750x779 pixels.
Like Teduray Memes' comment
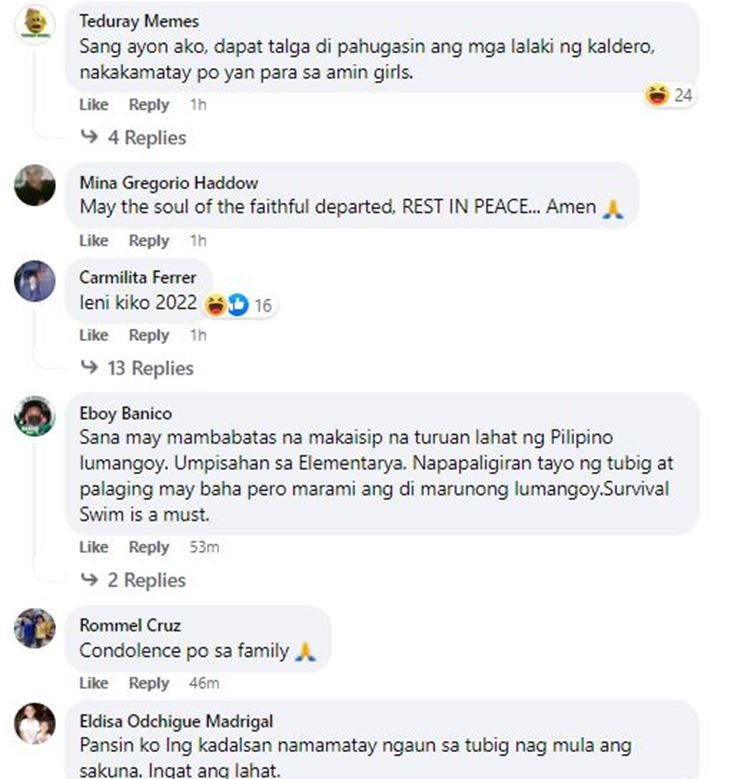coord(94,105)
